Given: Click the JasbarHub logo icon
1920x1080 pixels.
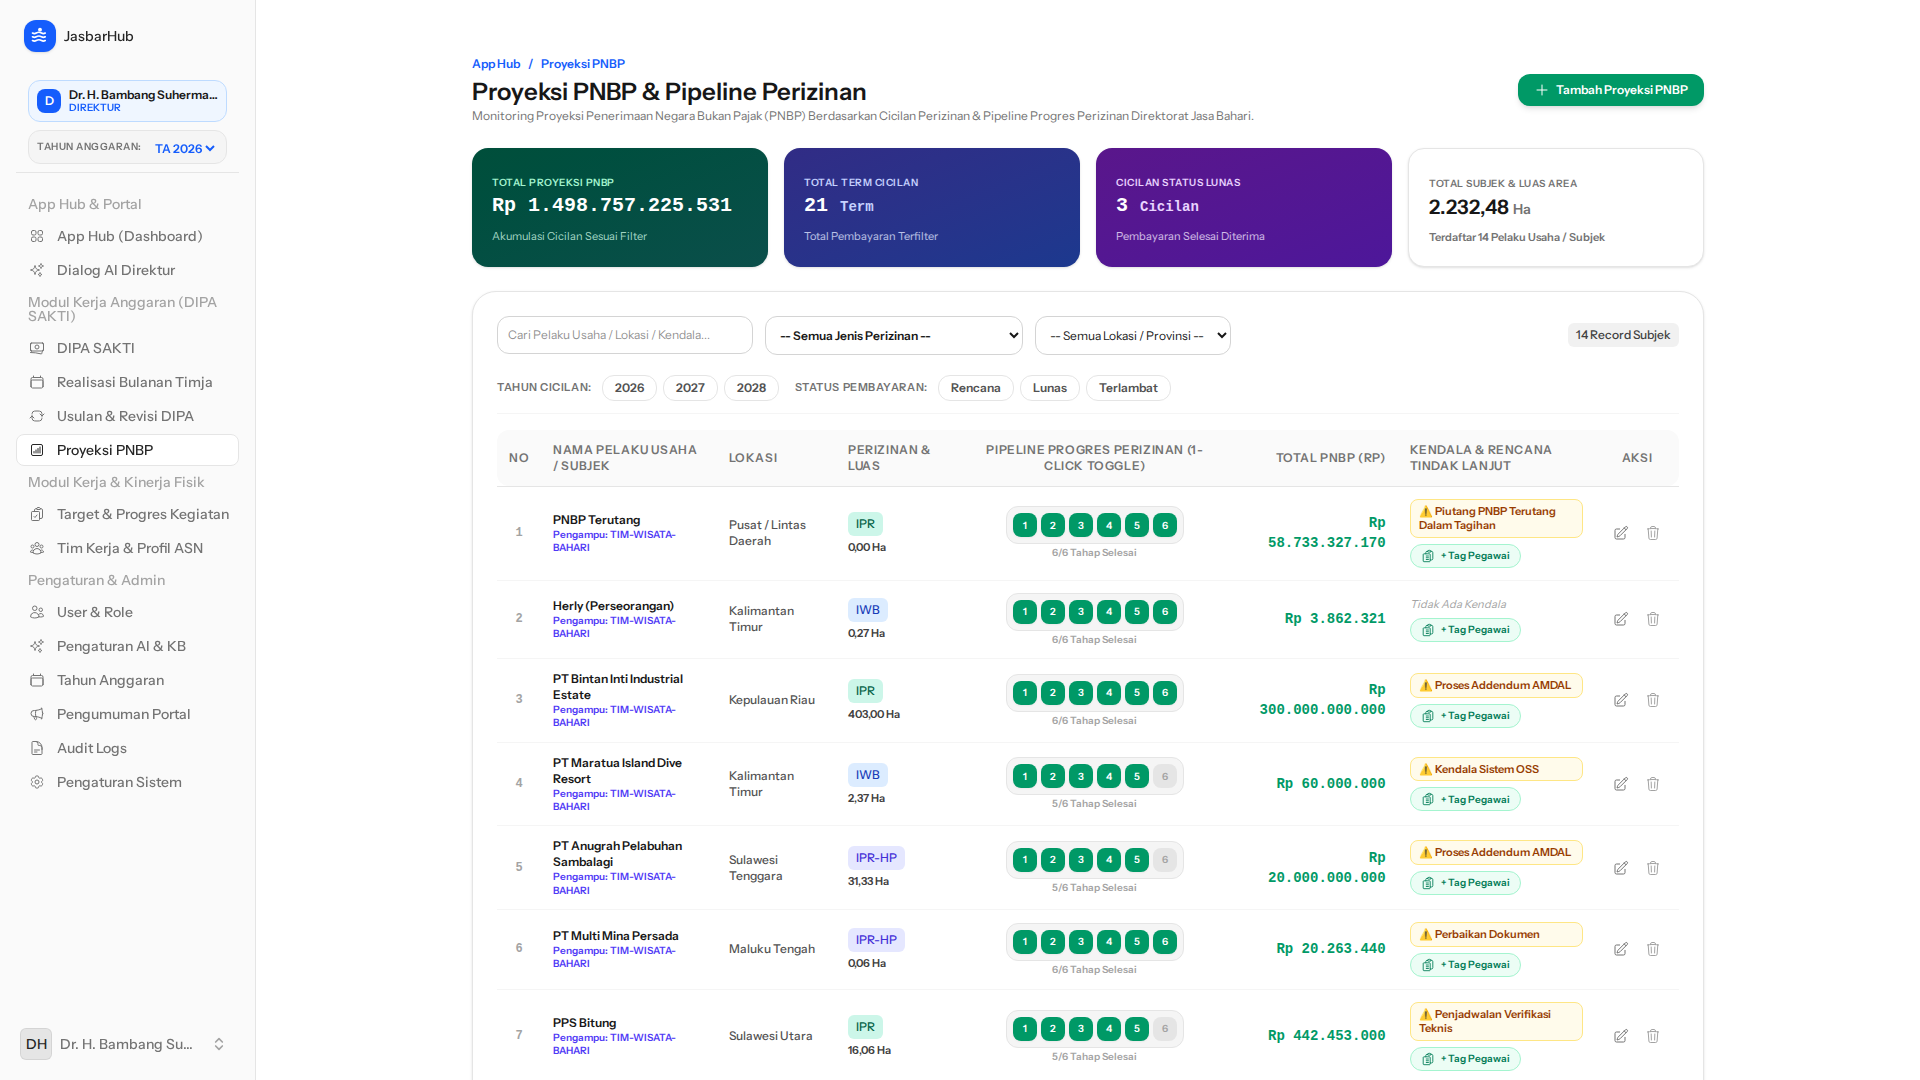Looking at the screenshot, I should click(40, 36).
